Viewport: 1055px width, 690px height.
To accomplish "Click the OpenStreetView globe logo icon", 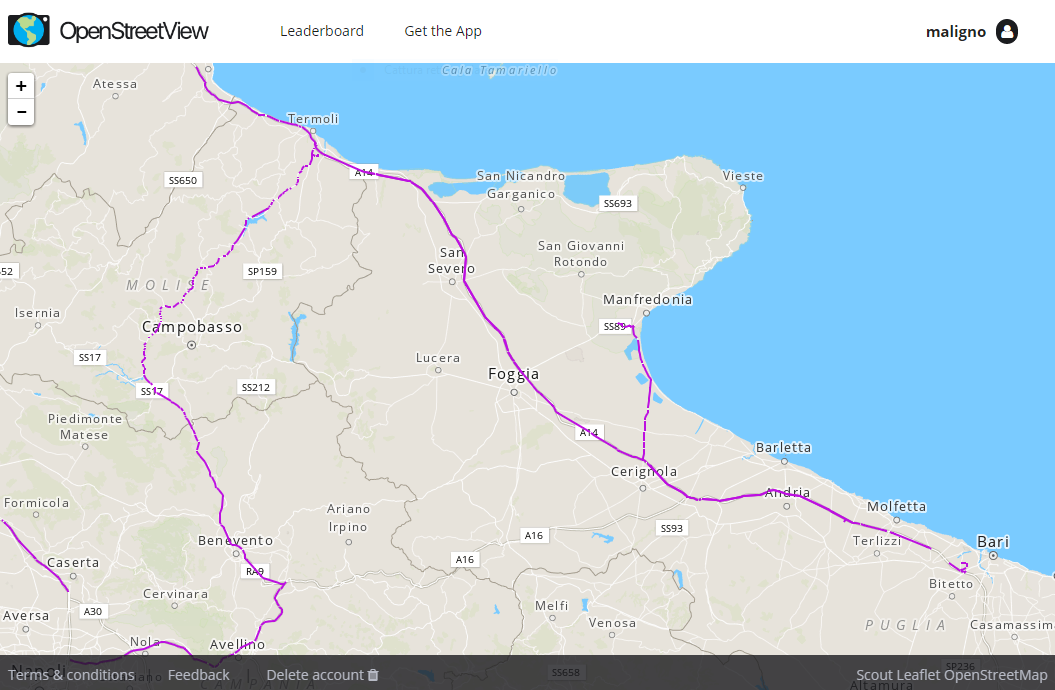I will (x=28, y=30).
